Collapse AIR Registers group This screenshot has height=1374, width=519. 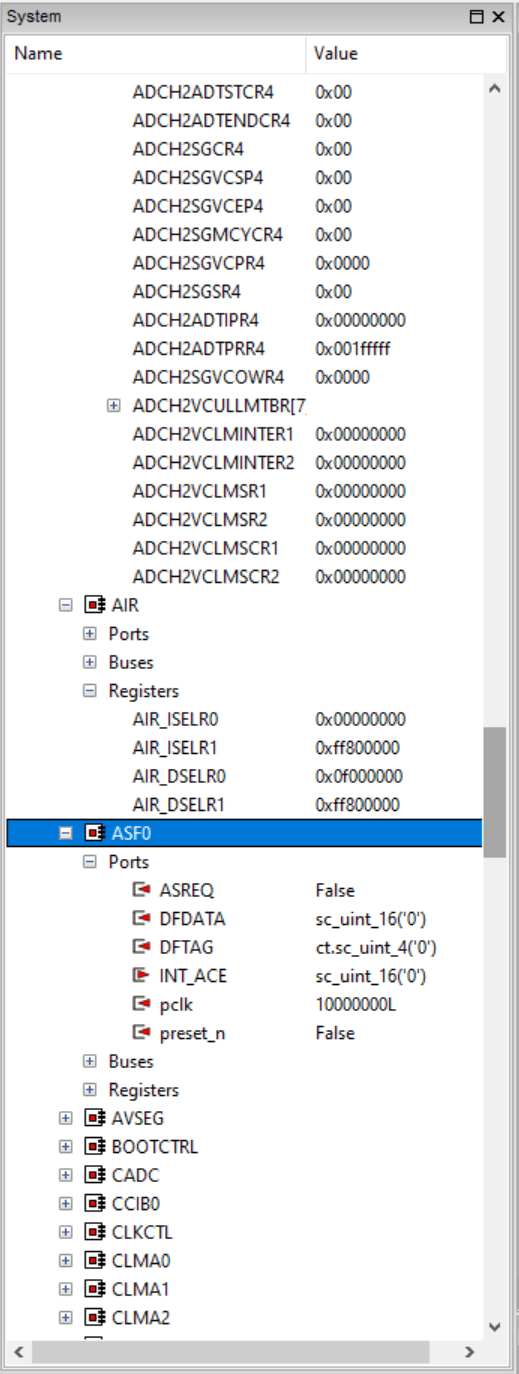pyautogui.click(x=90, y=691)
